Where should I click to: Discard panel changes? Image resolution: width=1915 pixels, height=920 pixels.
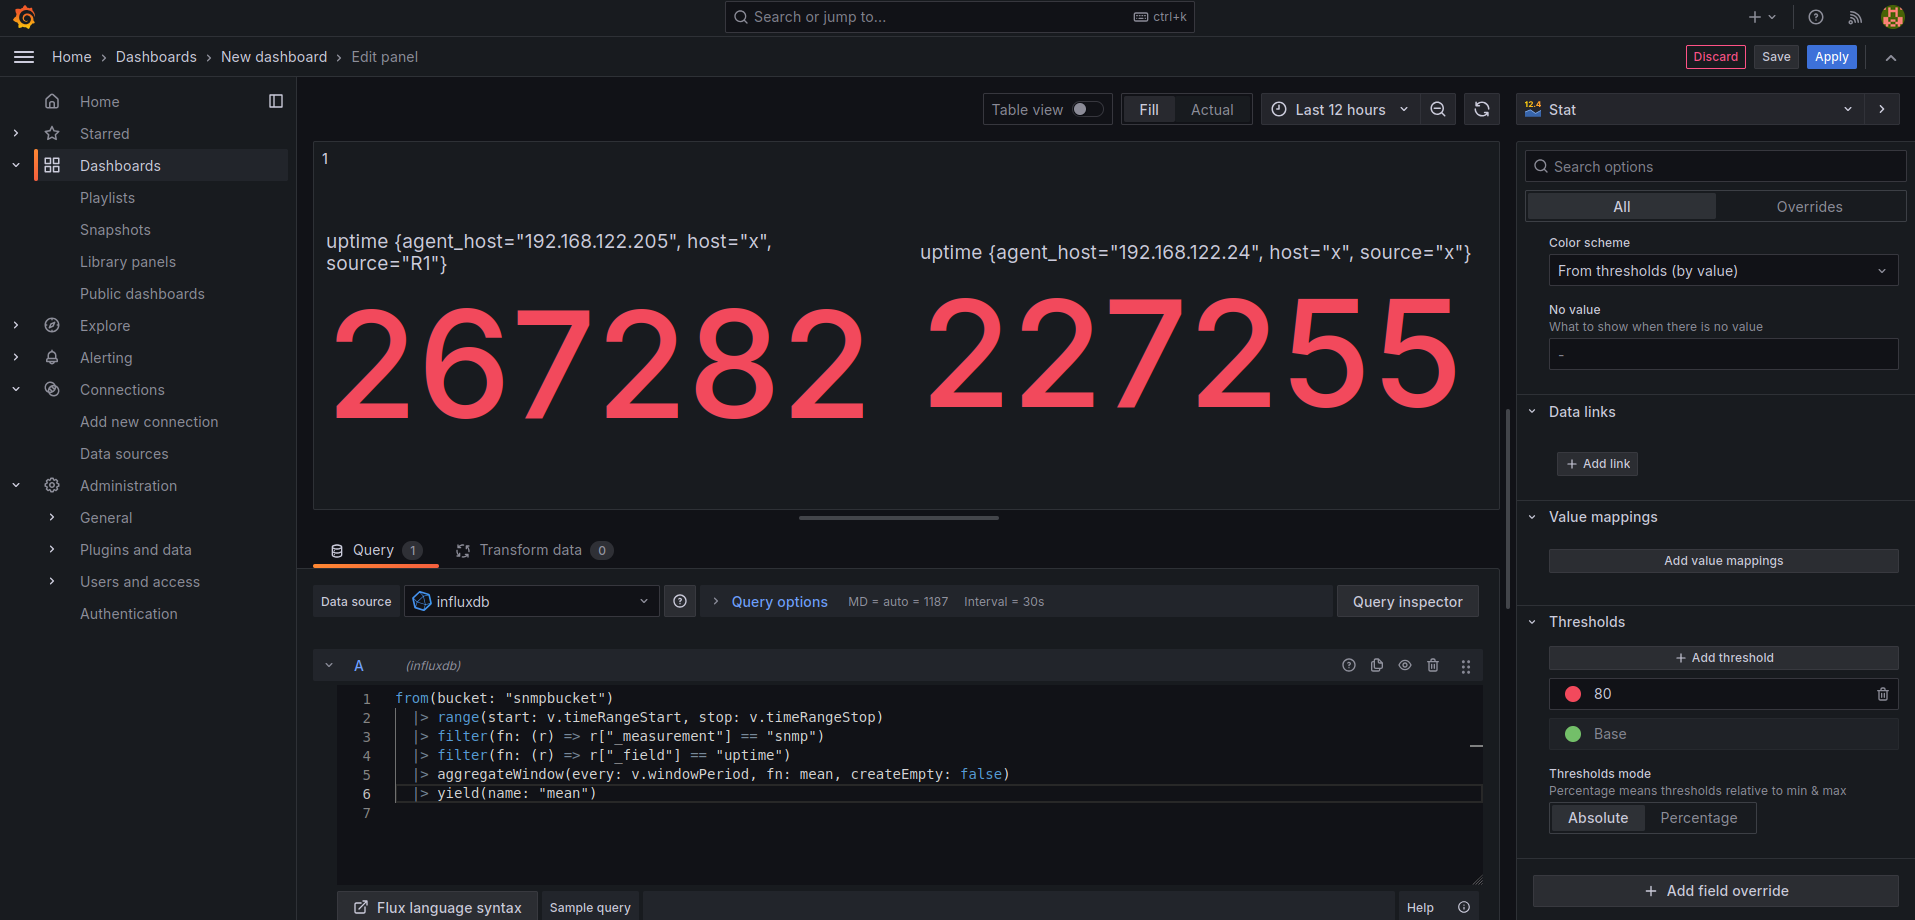[x=1715, y=57]
